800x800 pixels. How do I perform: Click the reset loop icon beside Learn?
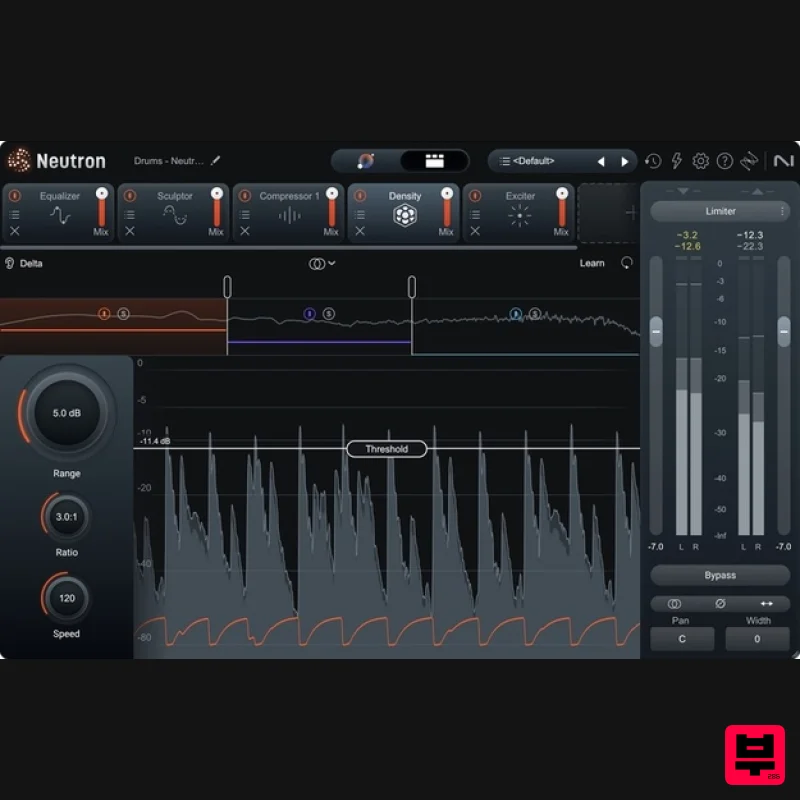pyautogui.click(x=626, y=263)
